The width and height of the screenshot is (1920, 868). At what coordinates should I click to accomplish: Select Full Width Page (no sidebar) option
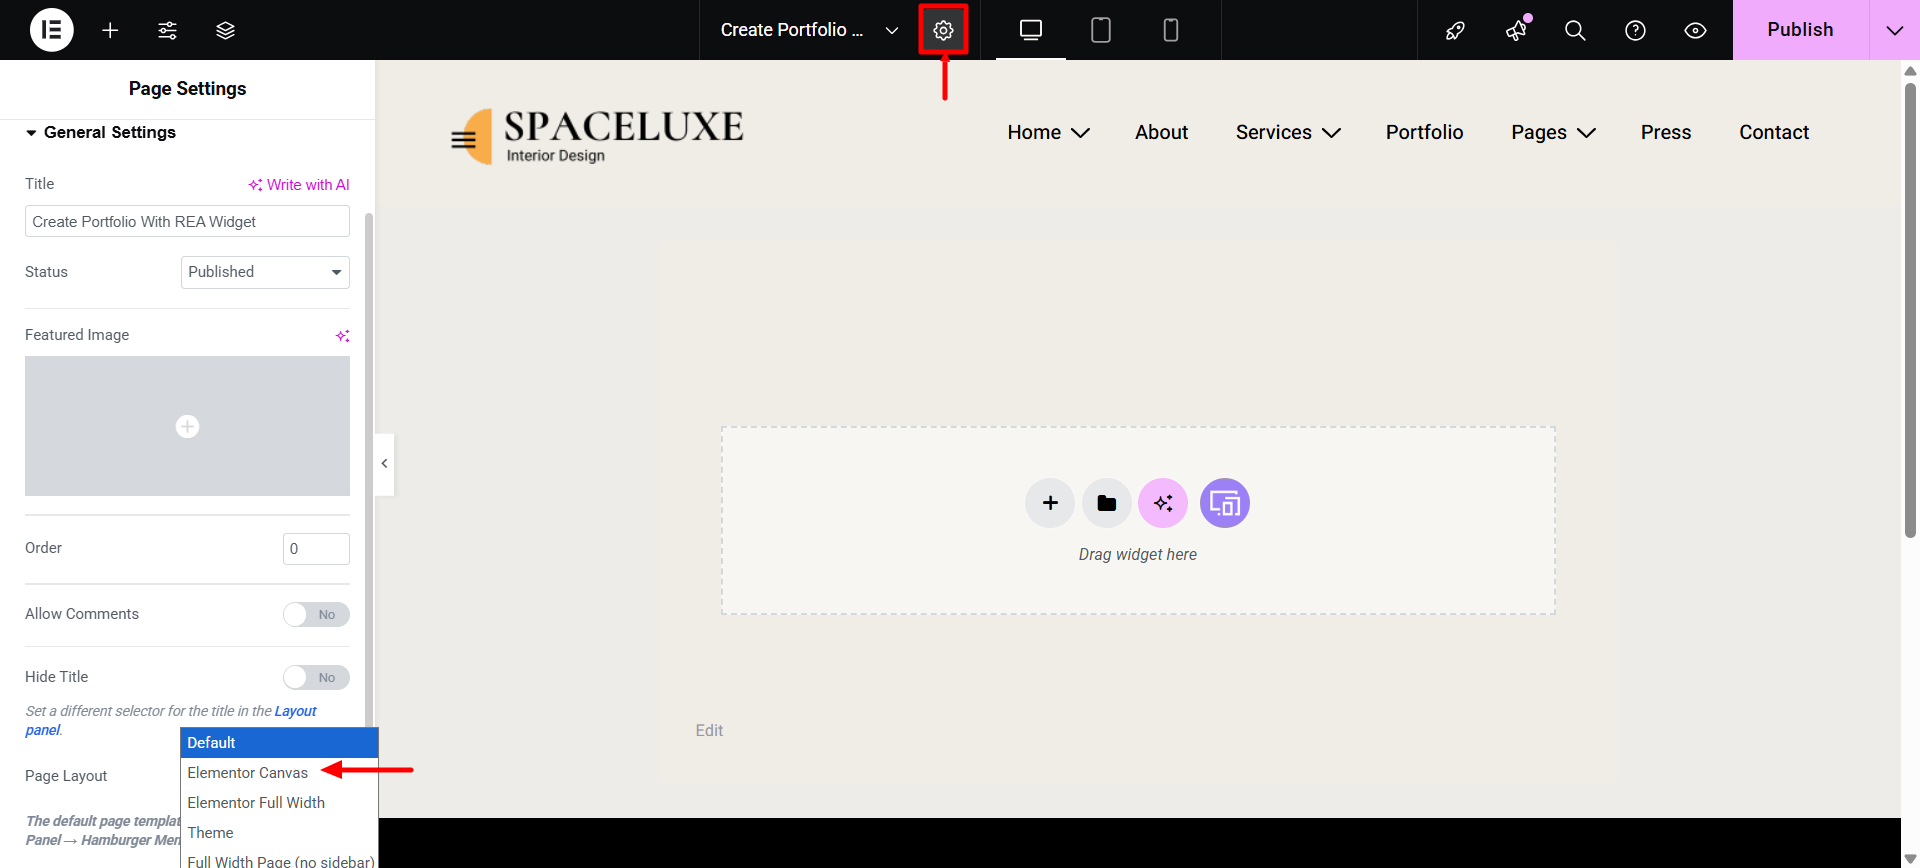279,860
